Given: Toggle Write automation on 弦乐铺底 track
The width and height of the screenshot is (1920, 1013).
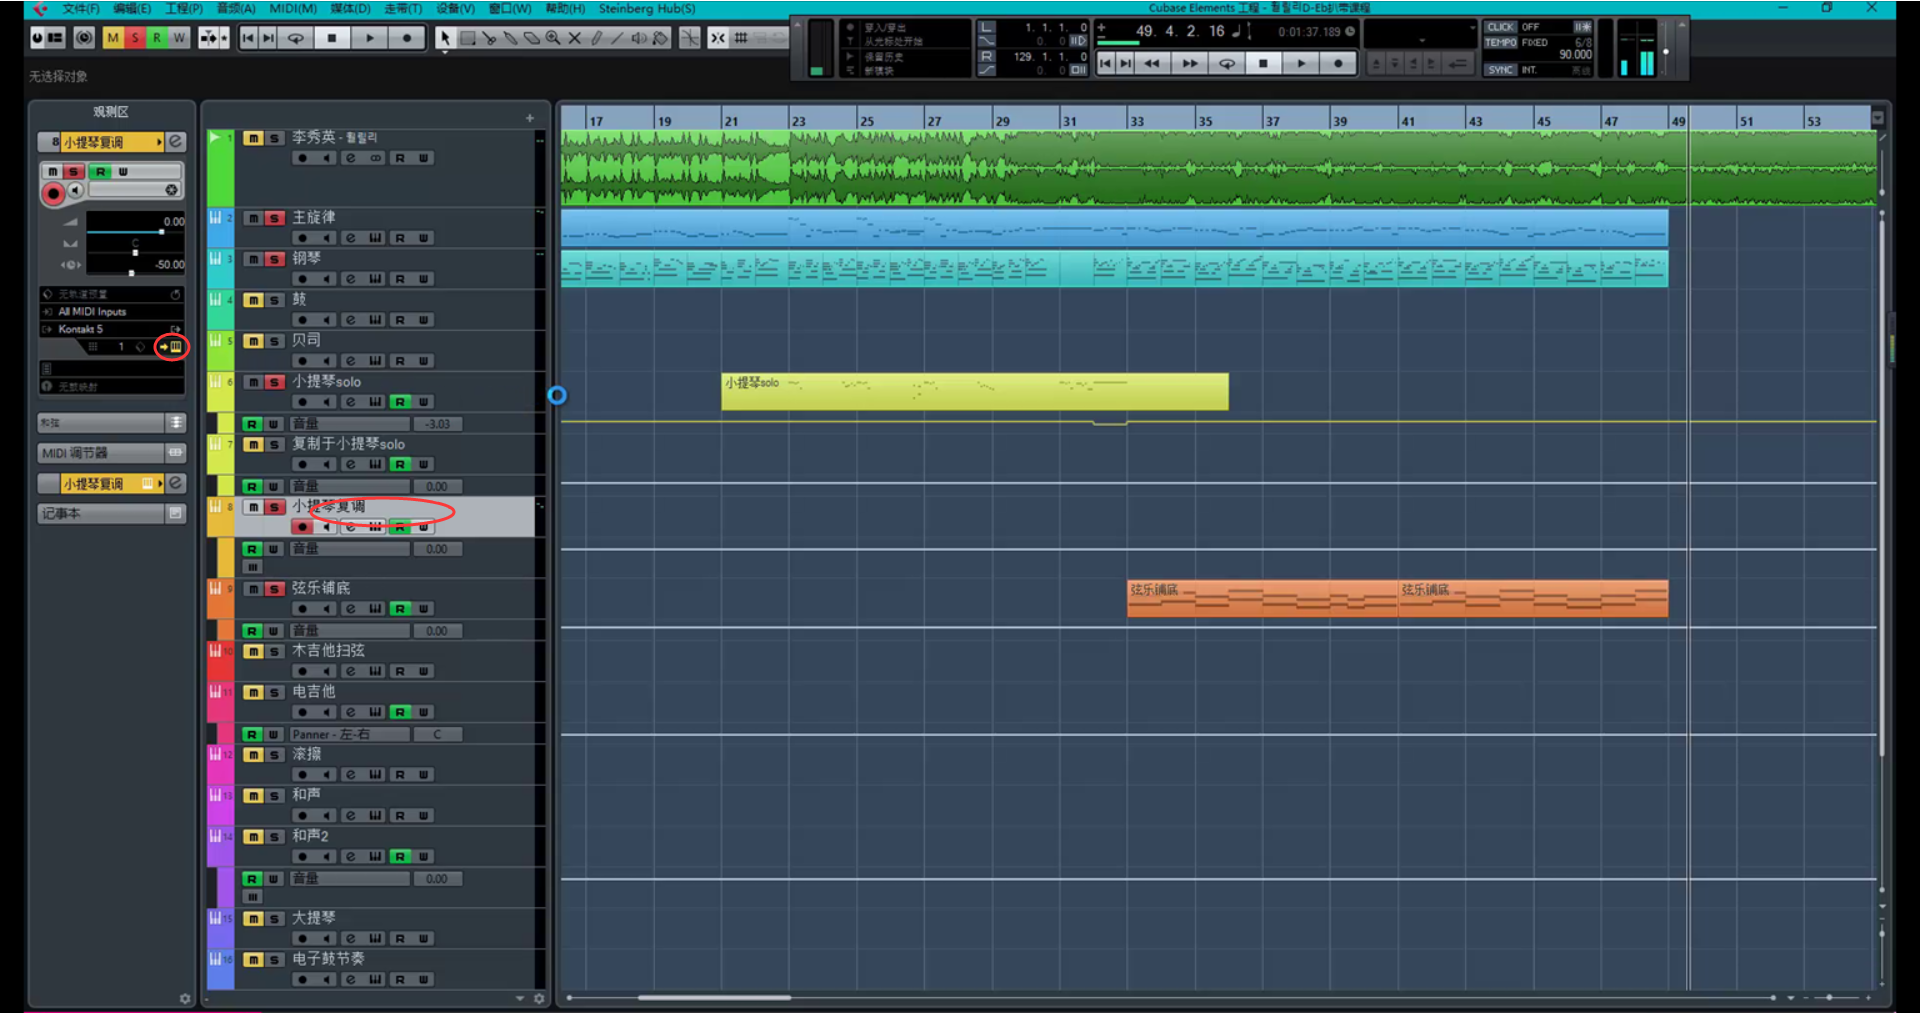Looking at the screenshot, I should tap(424, 608).
